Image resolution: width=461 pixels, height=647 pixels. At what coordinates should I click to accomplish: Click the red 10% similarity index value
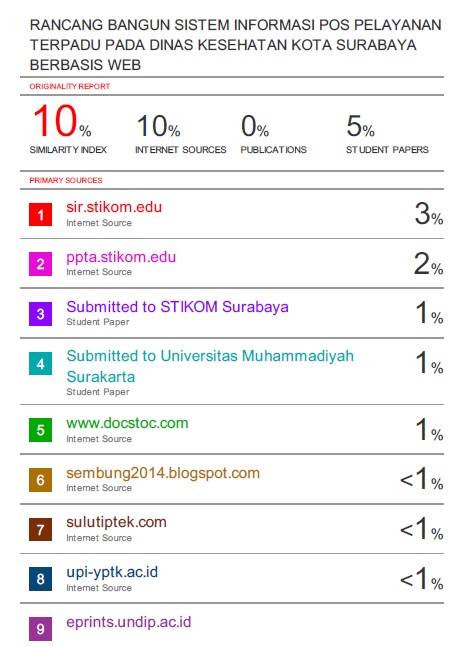(62, 121)
